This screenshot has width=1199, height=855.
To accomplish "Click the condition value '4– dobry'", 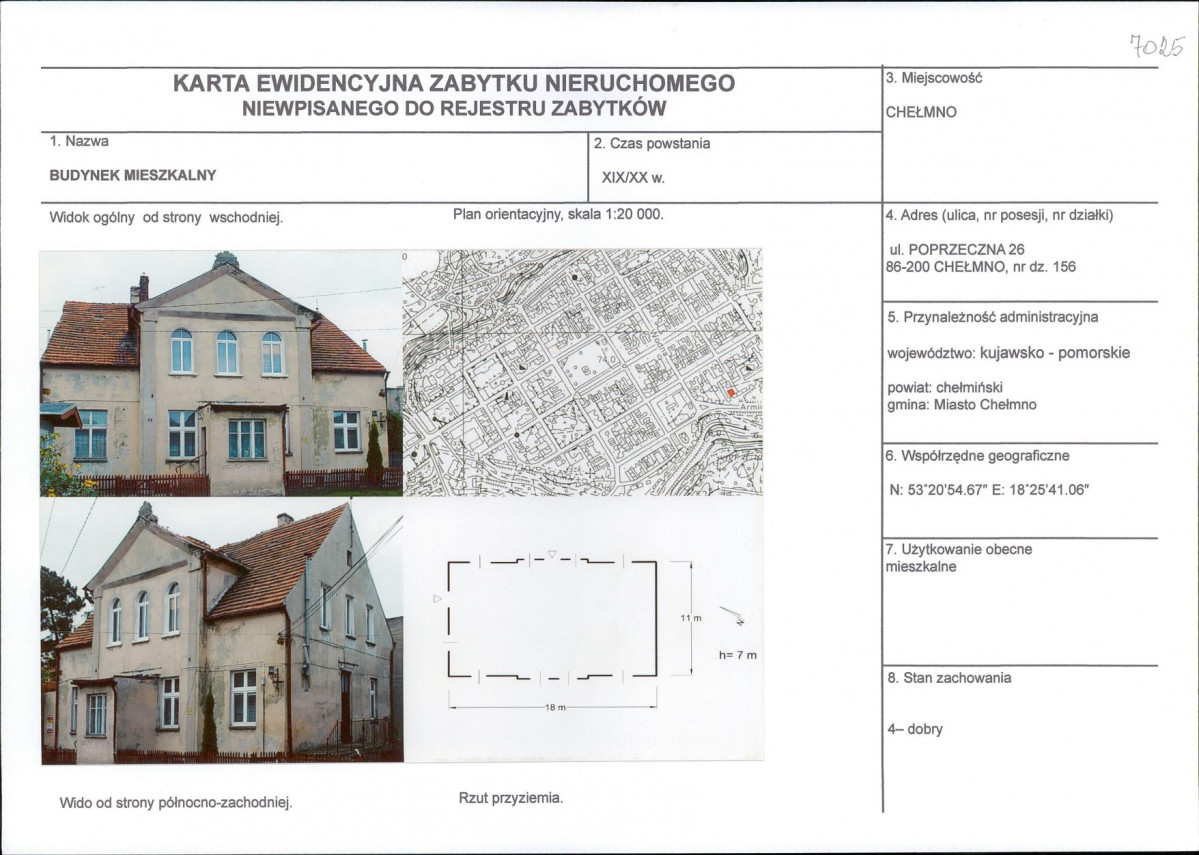I will point(915,730).
